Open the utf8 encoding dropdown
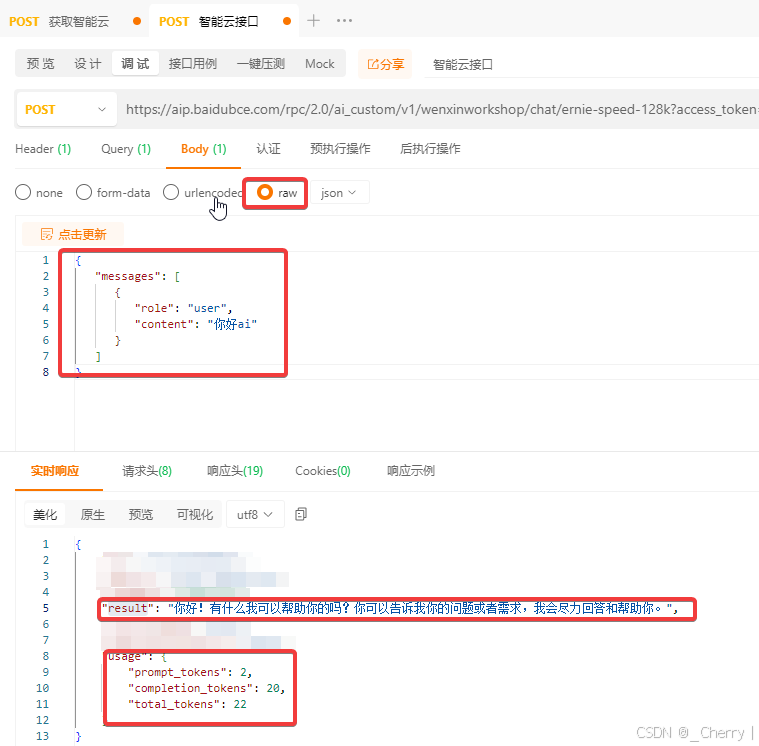Image resolution: width=759 pixels, height=746 pixels. coord(255,515)
